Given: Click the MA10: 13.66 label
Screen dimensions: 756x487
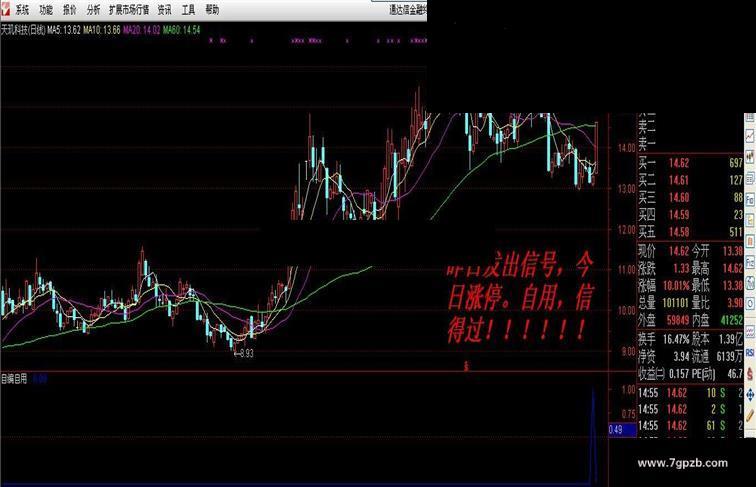Looking at the screenshot, I should (102, 30).
